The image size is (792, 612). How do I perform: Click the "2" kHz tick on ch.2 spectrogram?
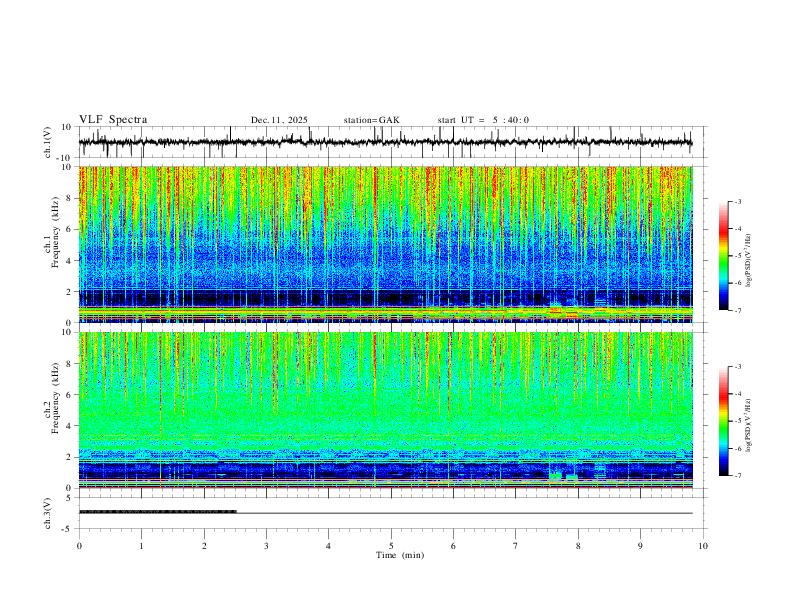pyautogui.click(x=69, y=457)
